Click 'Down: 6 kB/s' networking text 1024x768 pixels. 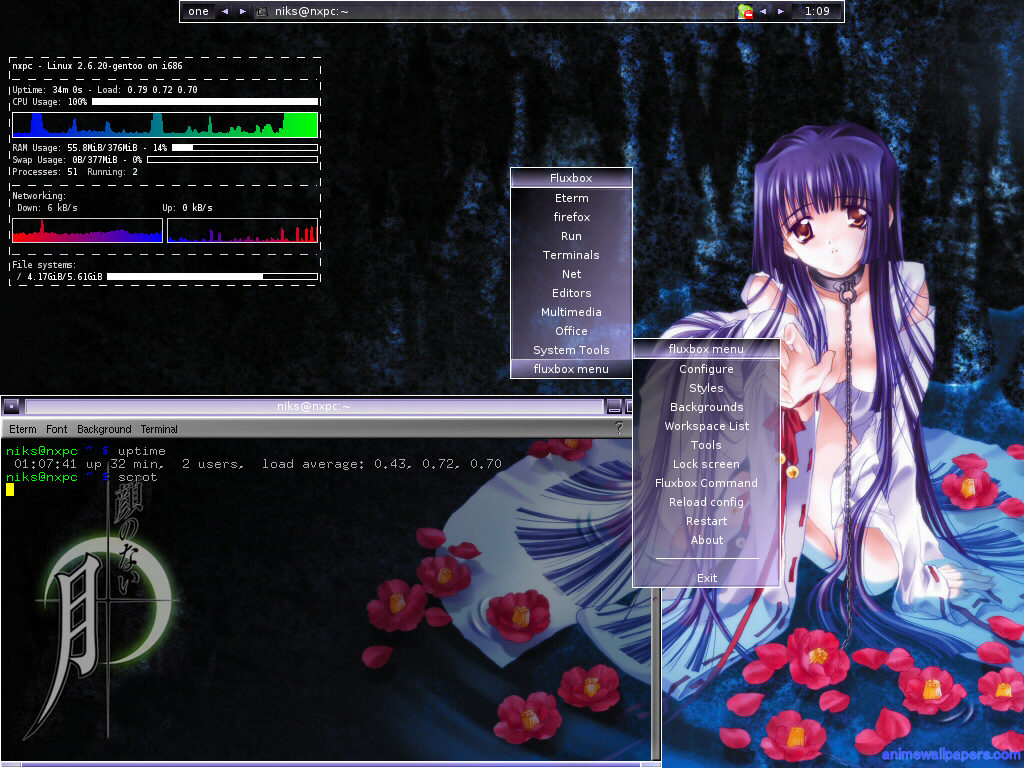tap(47, 208)
